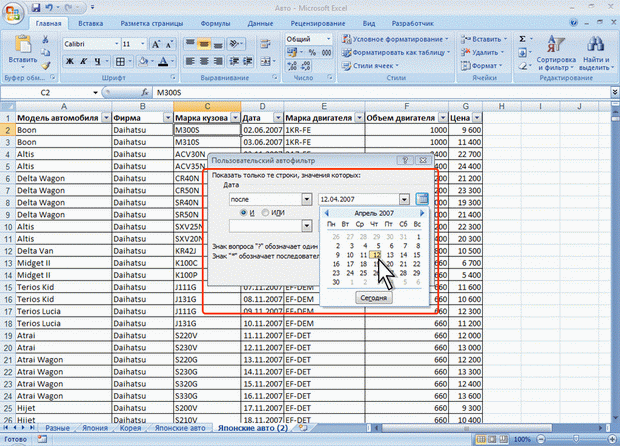This screenshot has width=620, height=446.
Task: Click Условное форматирование button
Action: click(396, 39)
